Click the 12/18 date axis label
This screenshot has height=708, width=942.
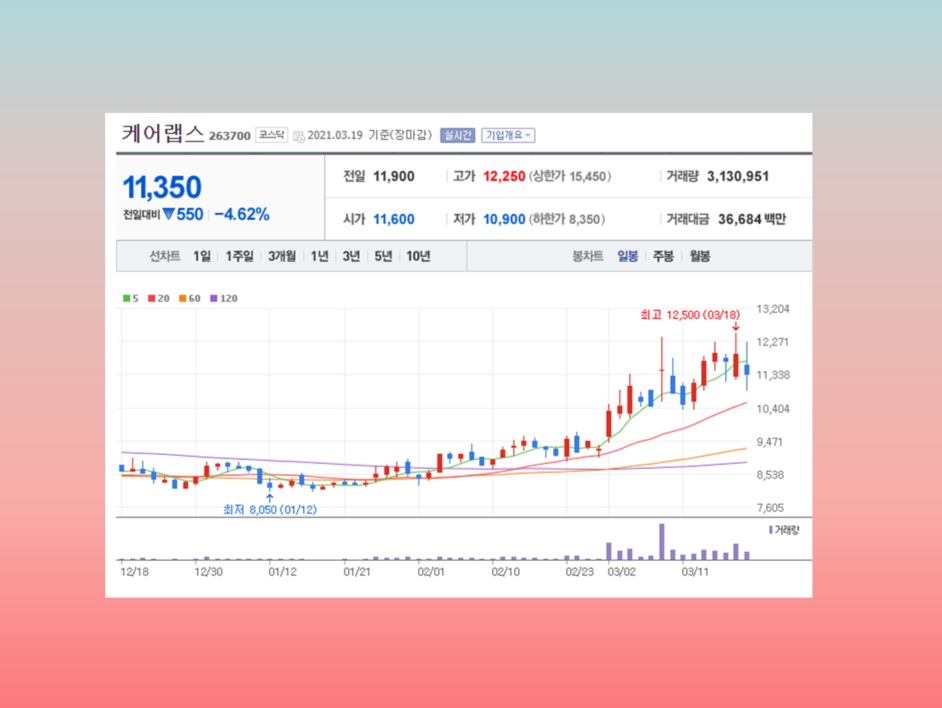[x=135, y=572]
